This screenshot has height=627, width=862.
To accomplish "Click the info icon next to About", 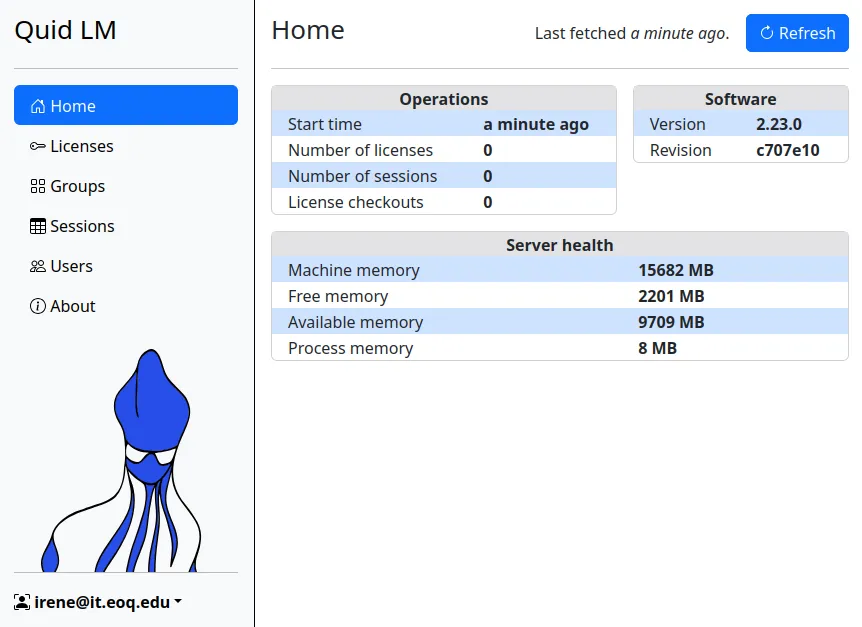I will click(x=36, y=306).
